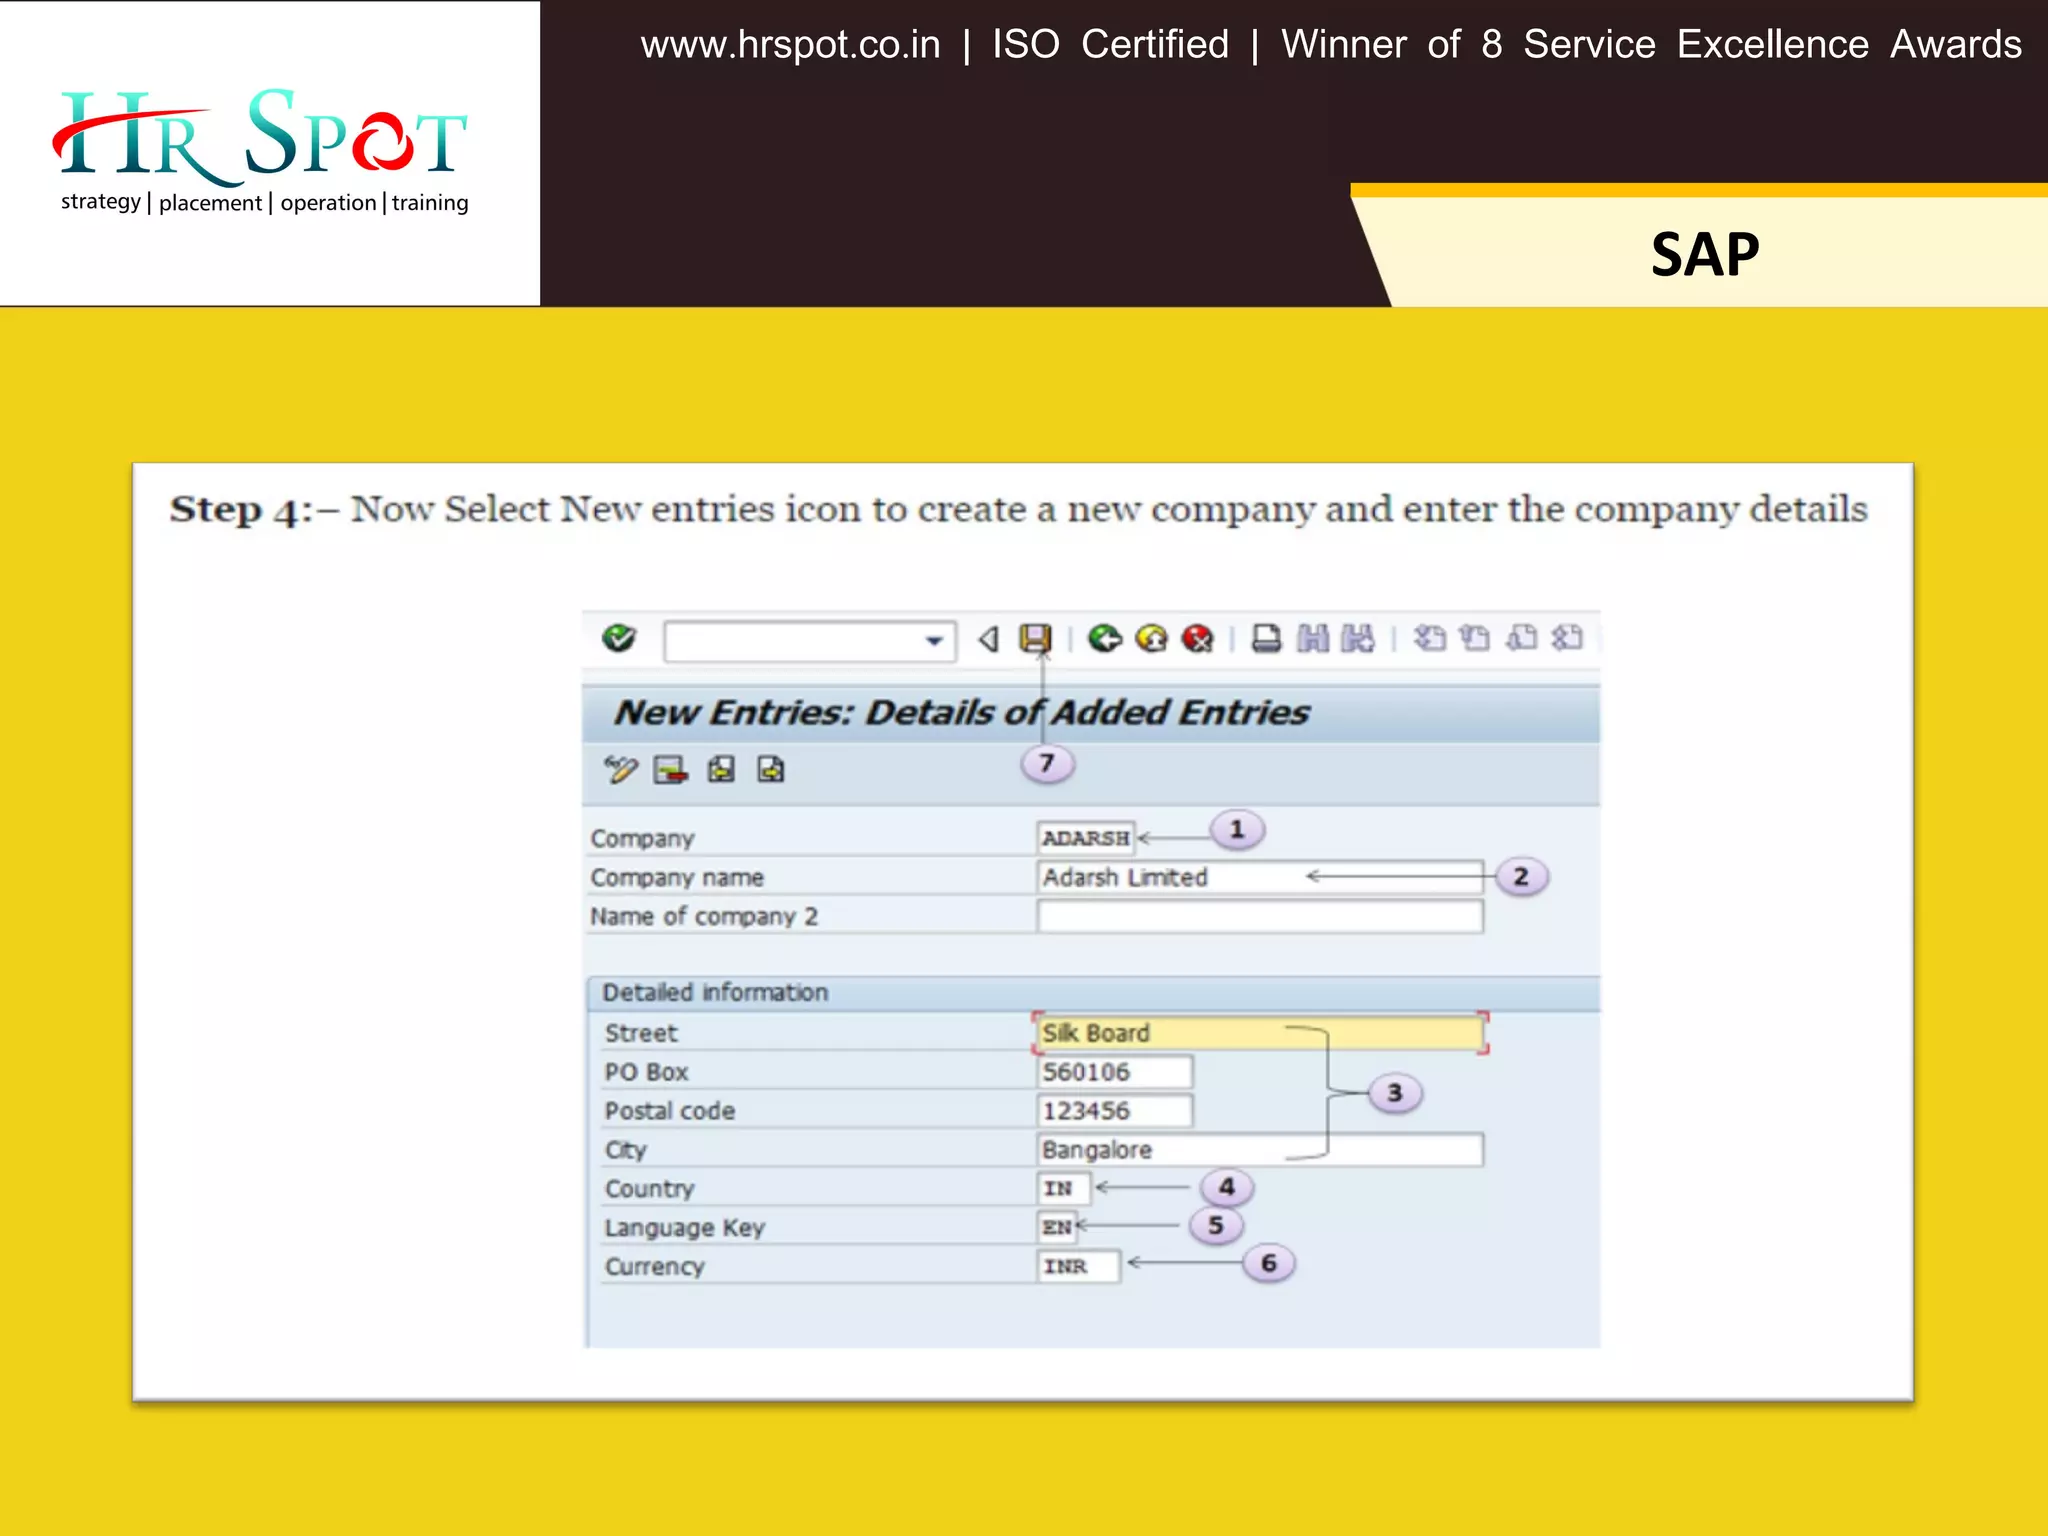This screenshot has height=1536, width=2048.
Task: Click the SAP heading text
Action: tap(1705, 255)
